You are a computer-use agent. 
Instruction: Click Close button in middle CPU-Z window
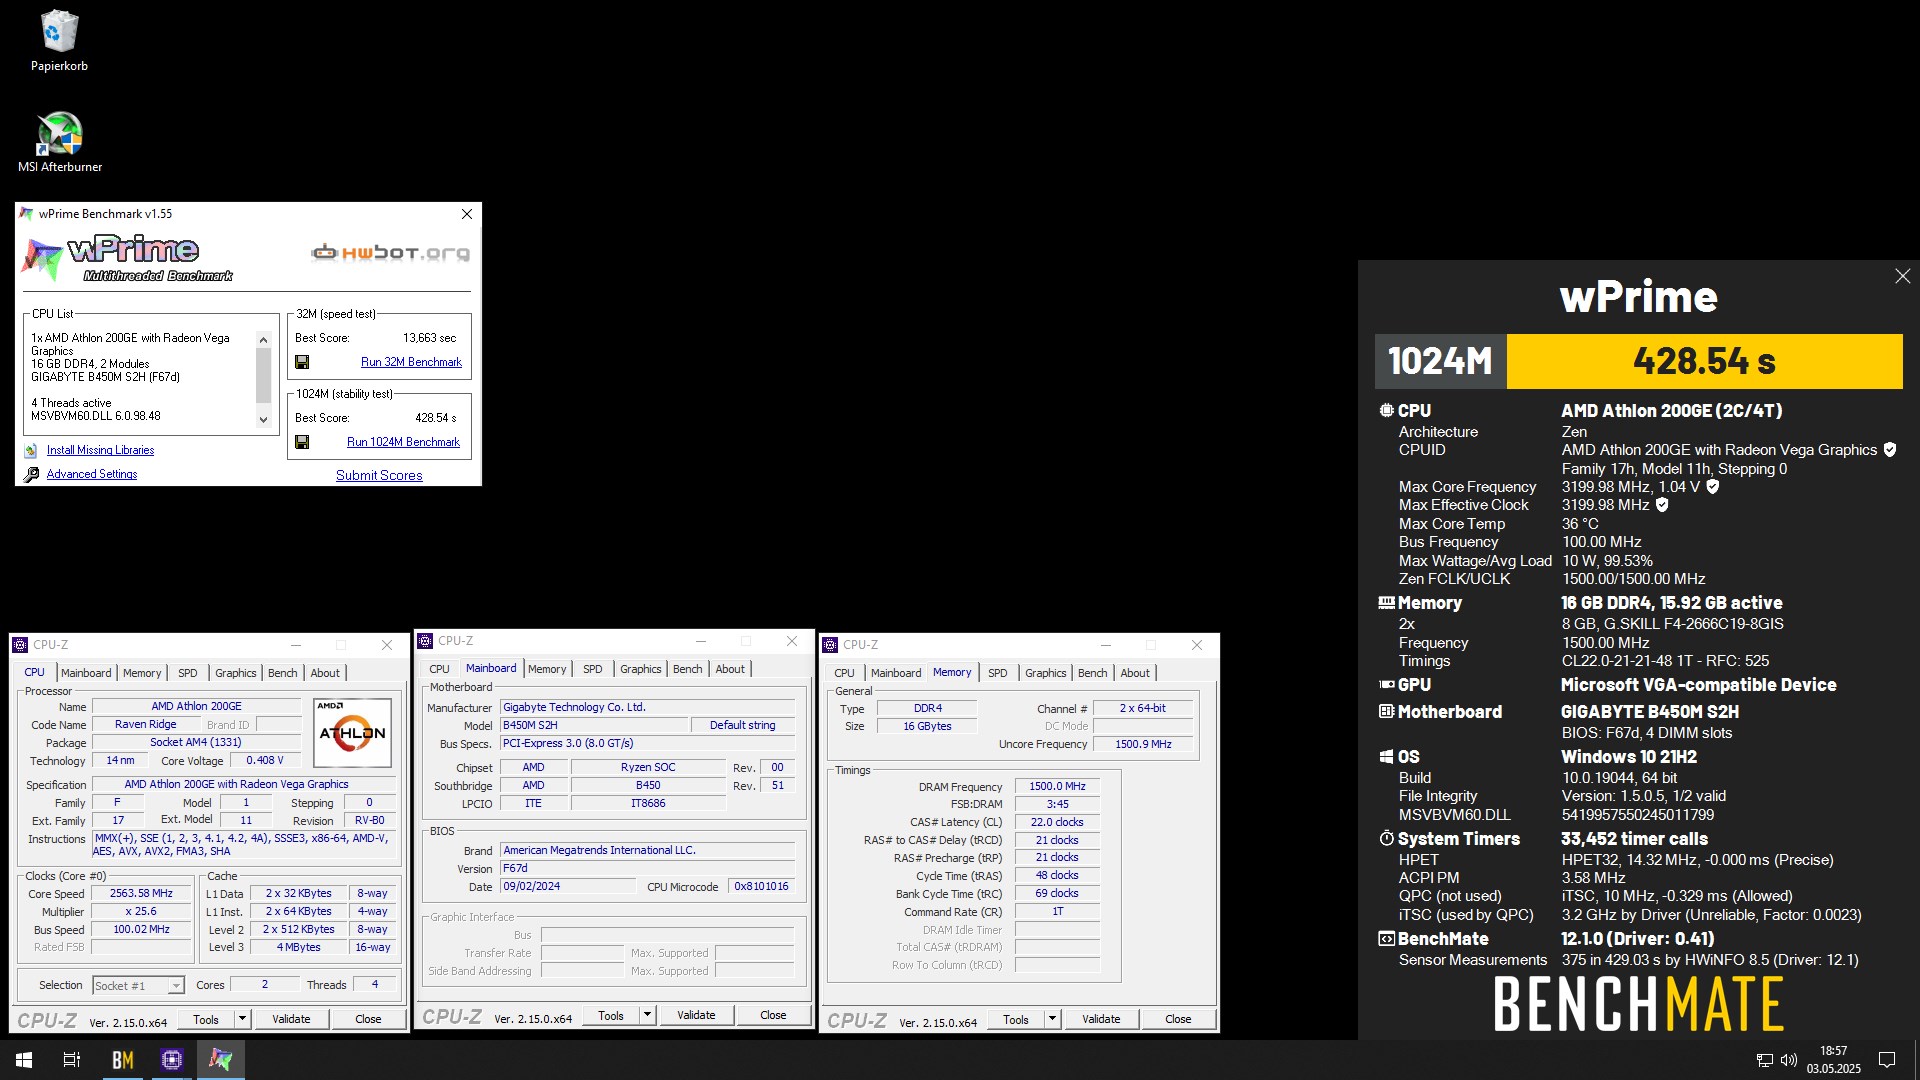(773, 1015)
